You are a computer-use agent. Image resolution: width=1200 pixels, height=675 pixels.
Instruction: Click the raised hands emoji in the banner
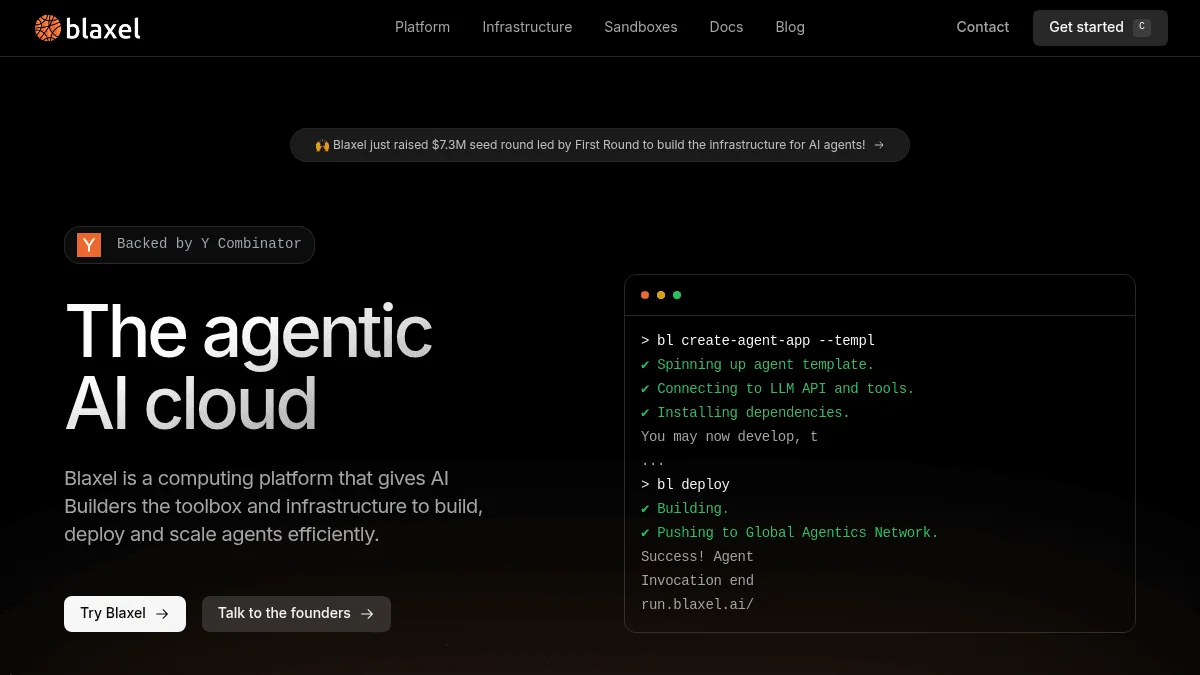pyautogui.click(x=322, y=144)
